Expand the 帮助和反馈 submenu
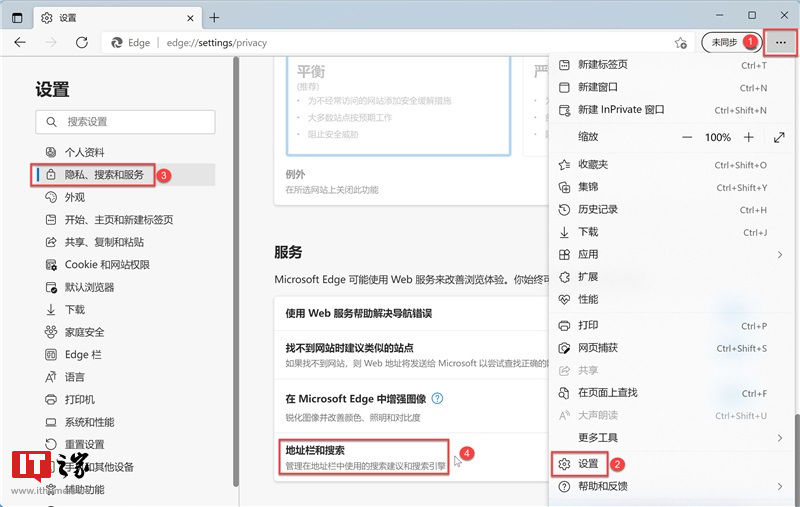Screen dimensions: 800x507 pyautogui.click(x=672, y=486)
